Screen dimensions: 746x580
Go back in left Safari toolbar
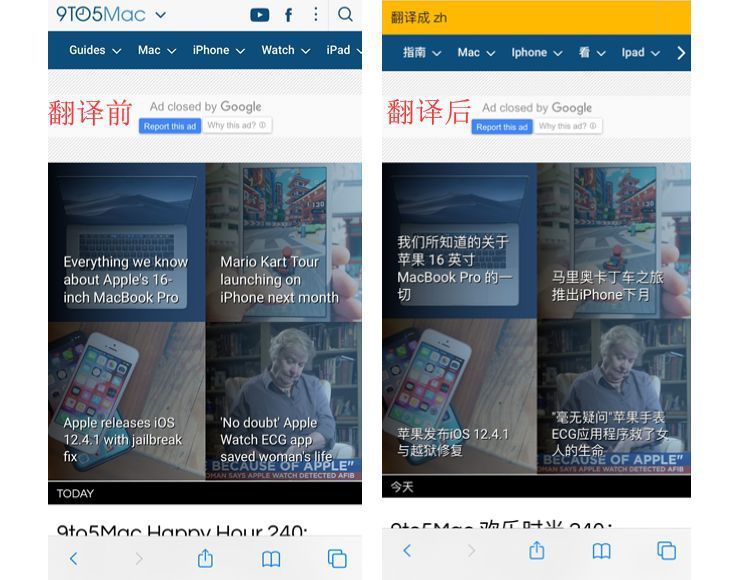tap(73, 558)
